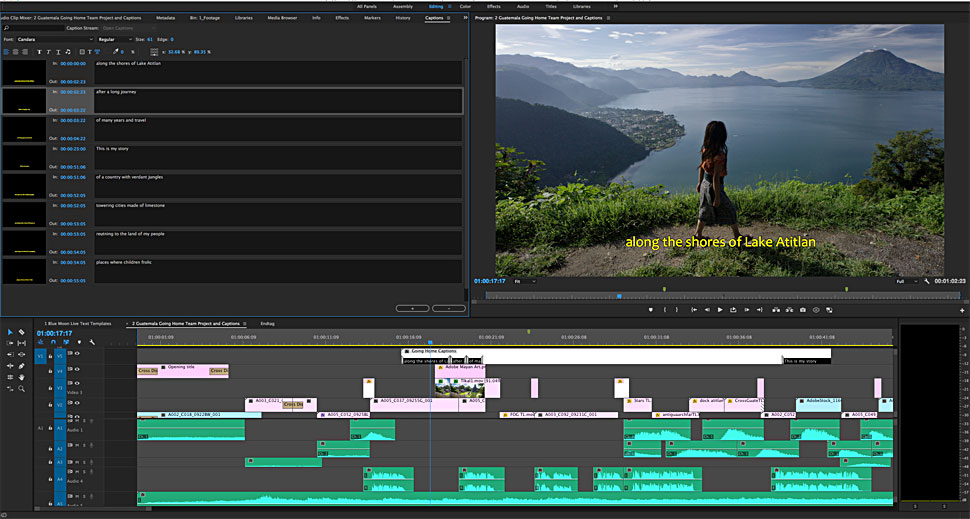
Task: Click the Add Marker icon in Program monitor
Action: click(x=650, y=310)
